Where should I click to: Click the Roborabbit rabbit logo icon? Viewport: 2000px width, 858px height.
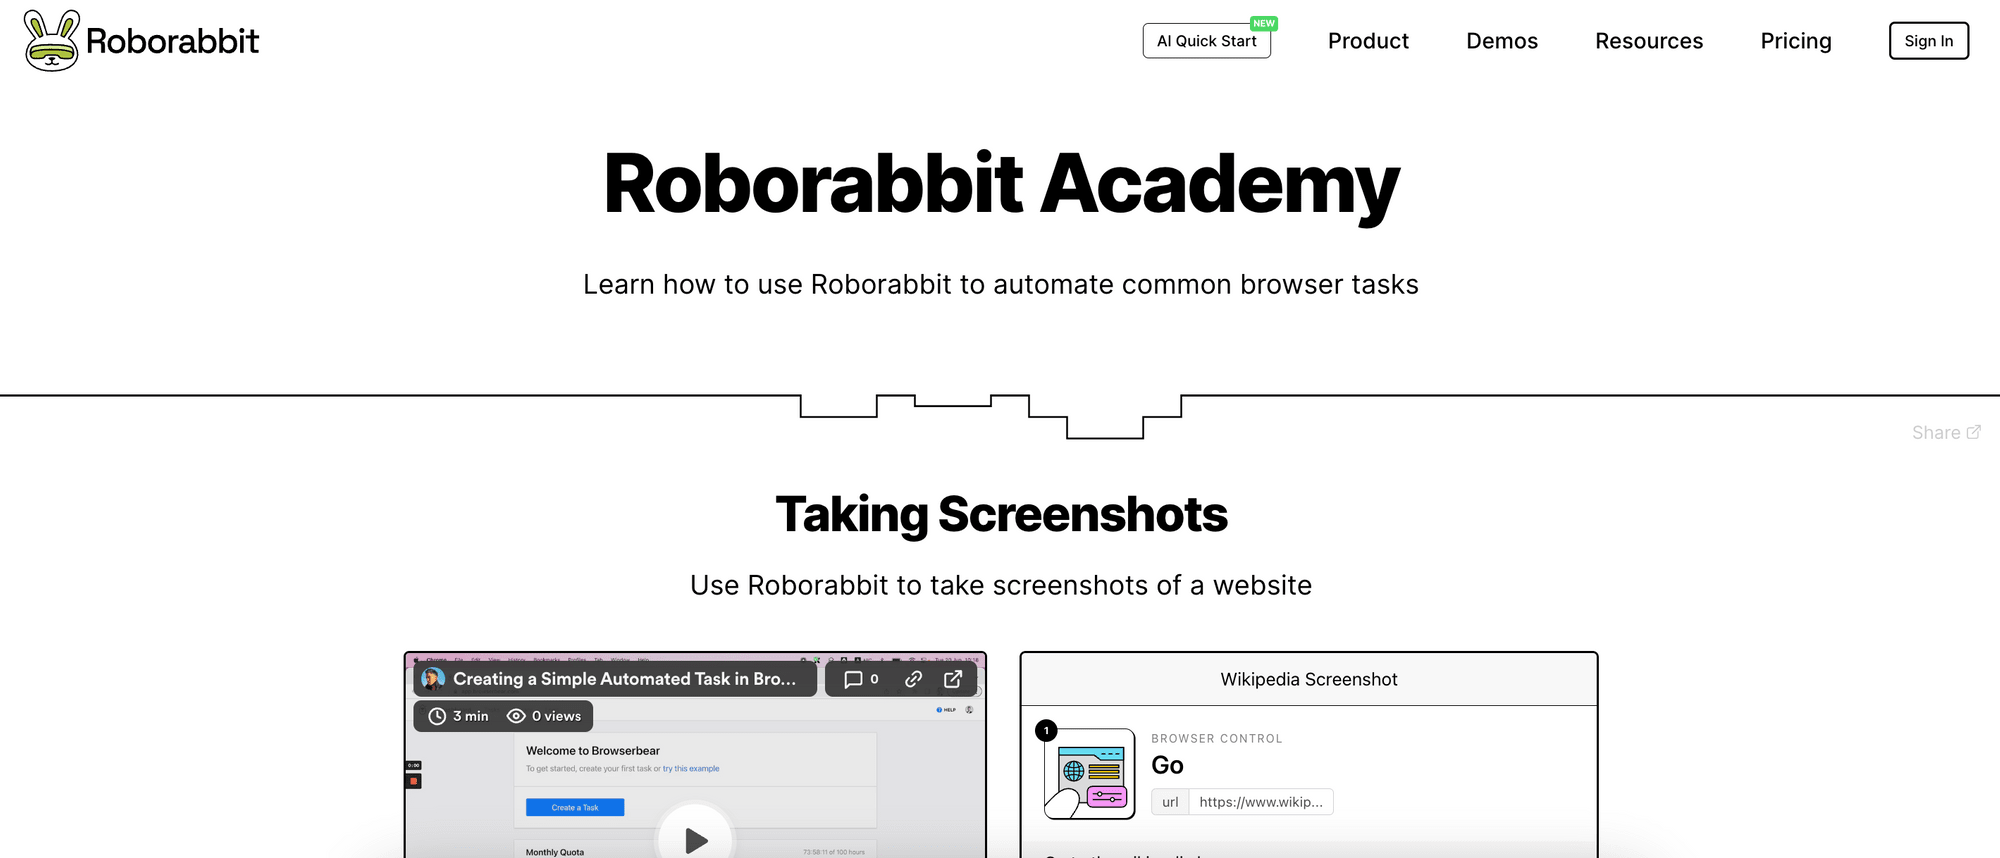(52, 41)
